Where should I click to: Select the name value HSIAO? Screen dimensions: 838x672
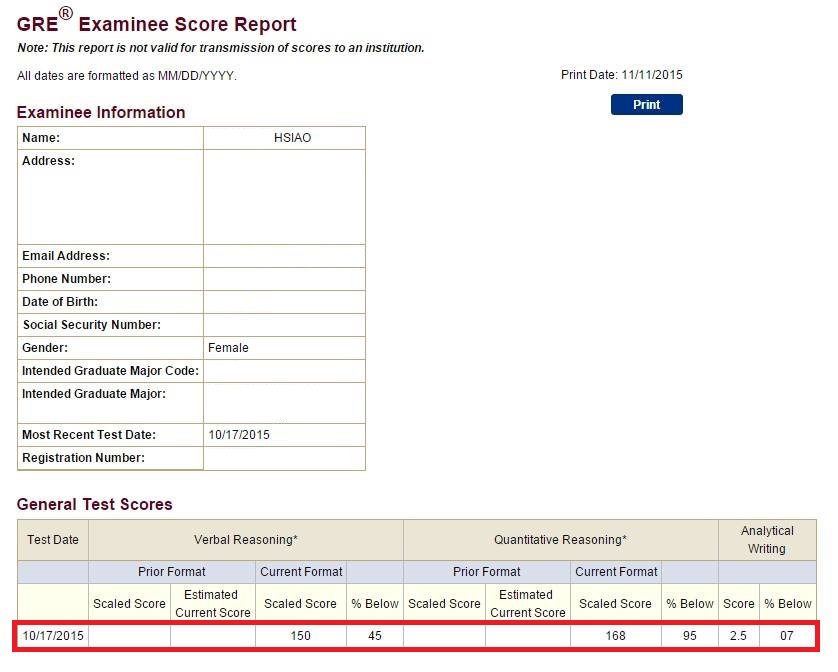tap(292, 138)
